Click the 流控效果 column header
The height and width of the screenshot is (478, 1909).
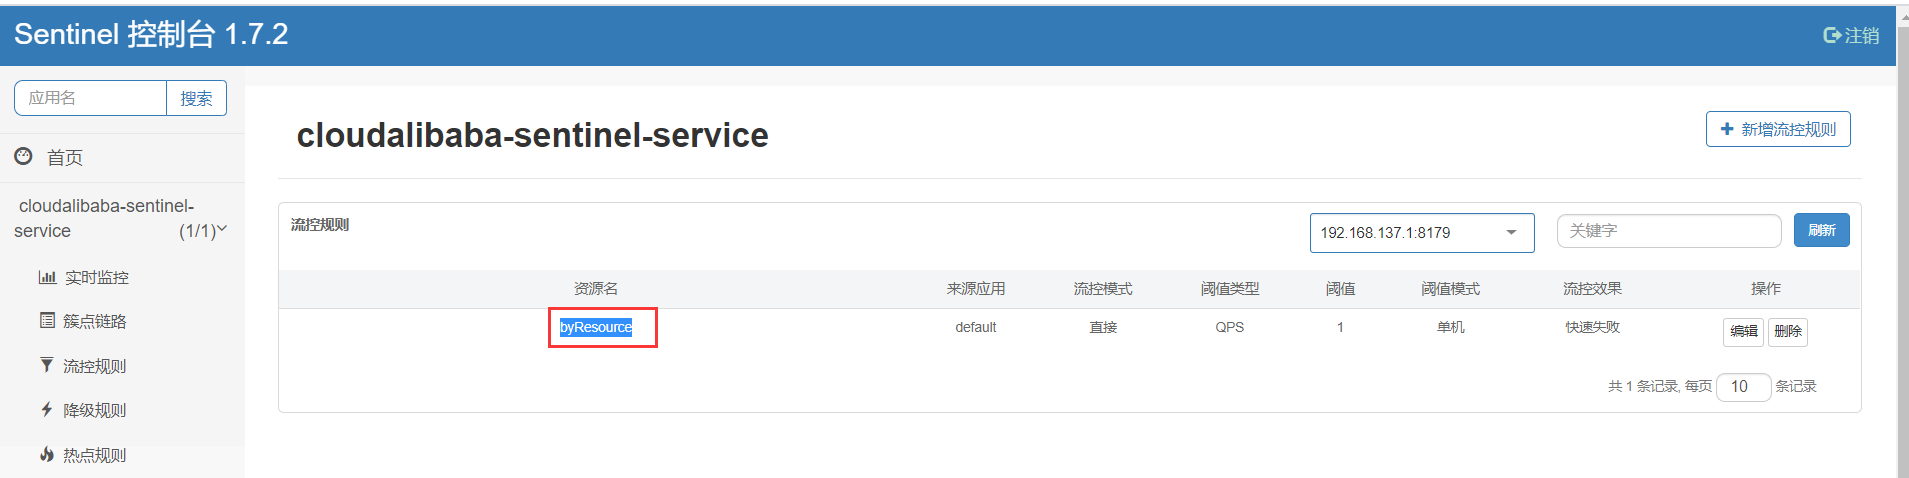pyautogui.click(x=1593, y=289)
